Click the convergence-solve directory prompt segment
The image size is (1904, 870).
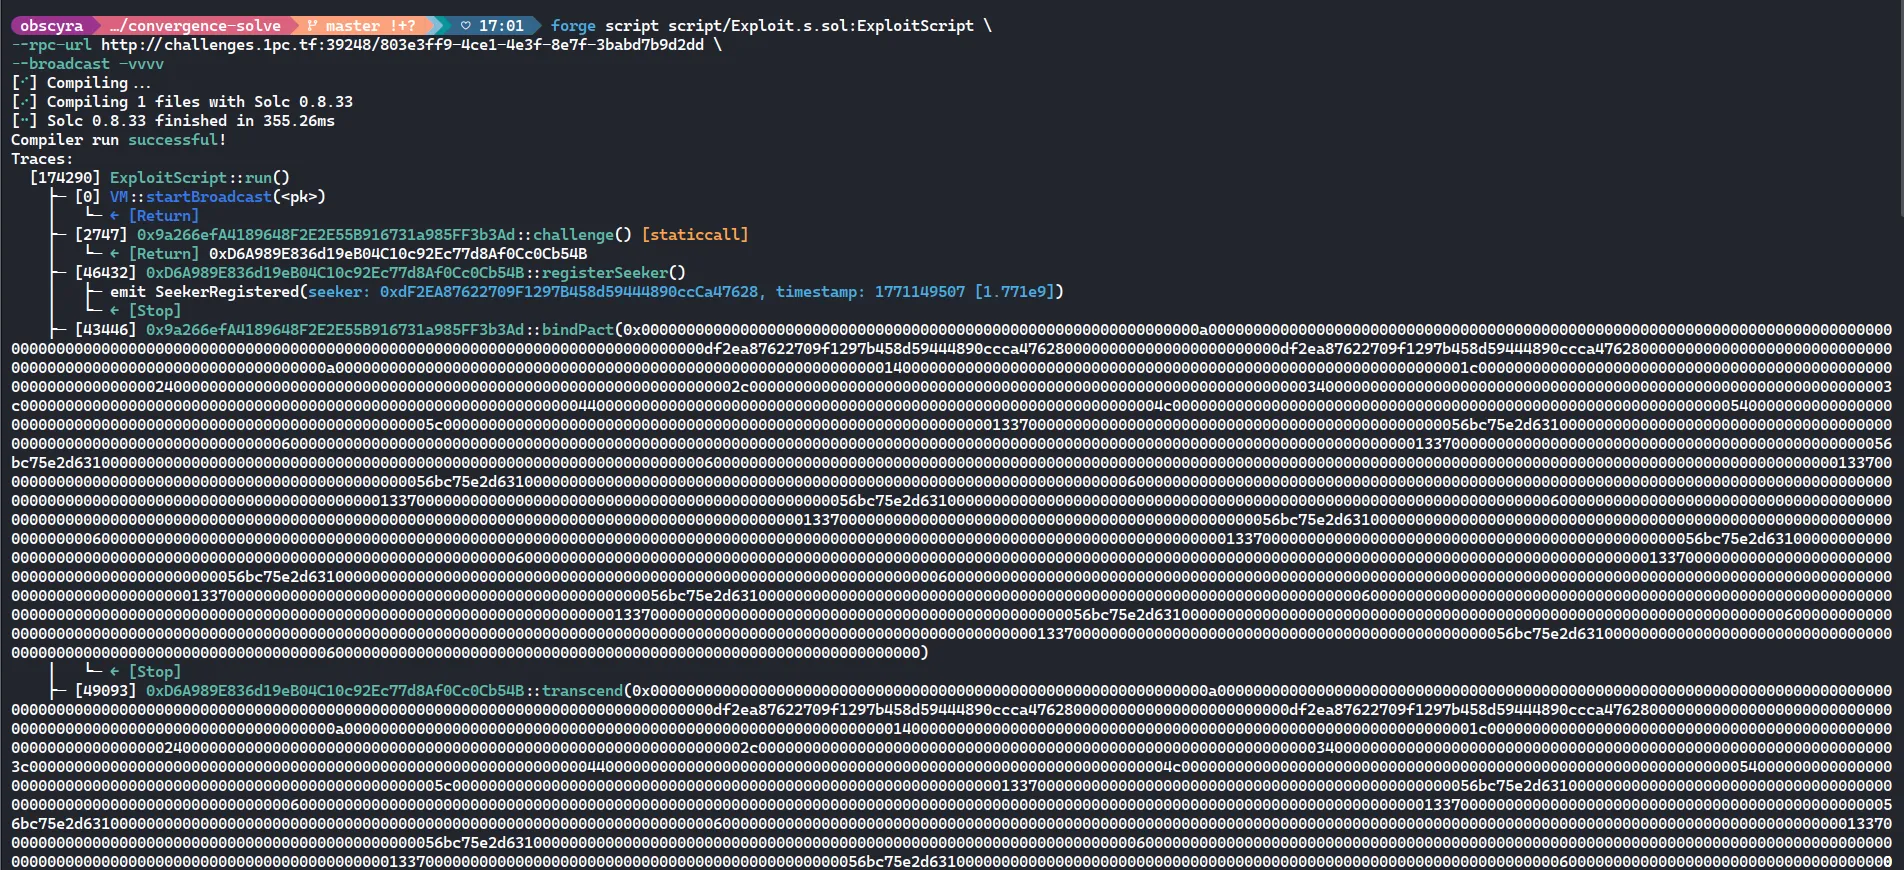[195, 26]
